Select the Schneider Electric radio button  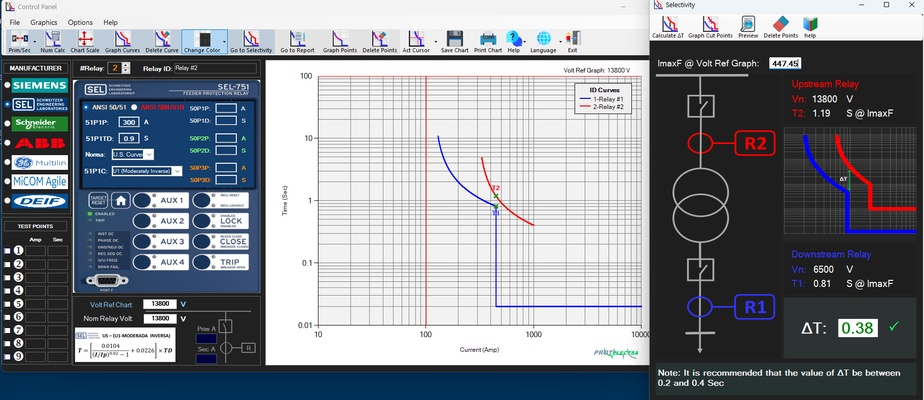point(7,124)
